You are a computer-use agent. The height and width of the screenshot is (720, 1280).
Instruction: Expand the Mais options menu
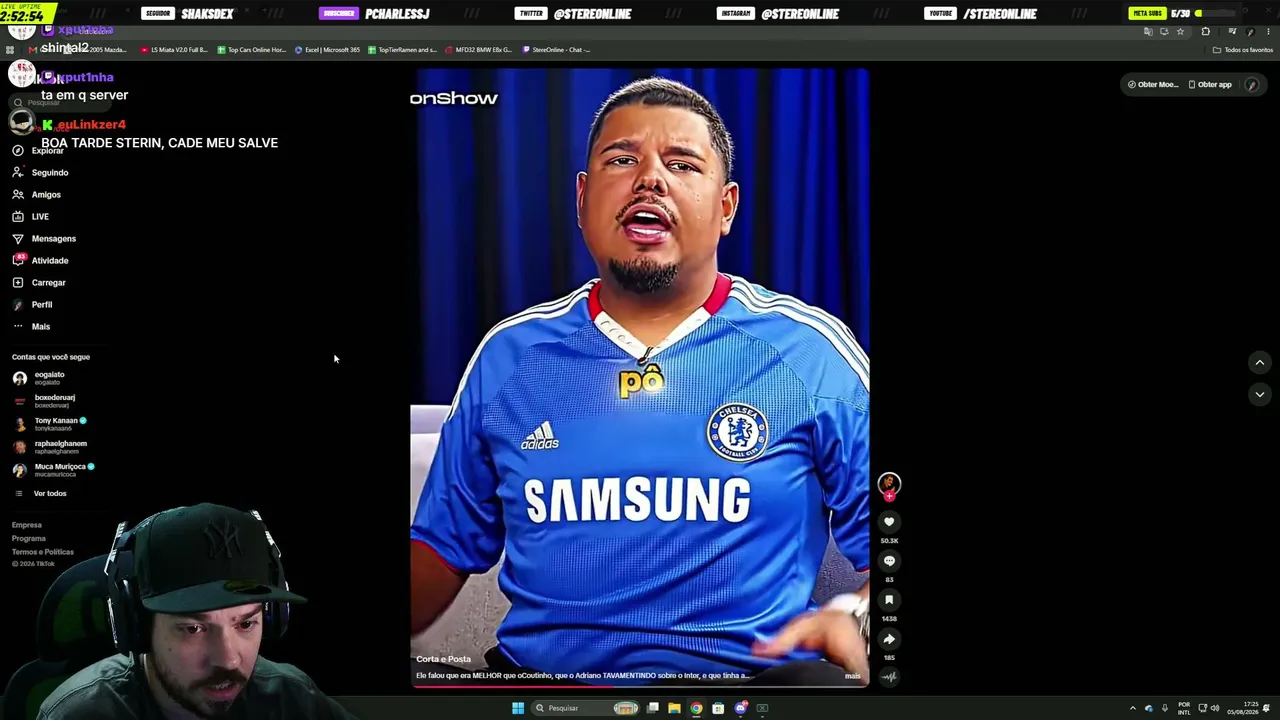point(31,326)
